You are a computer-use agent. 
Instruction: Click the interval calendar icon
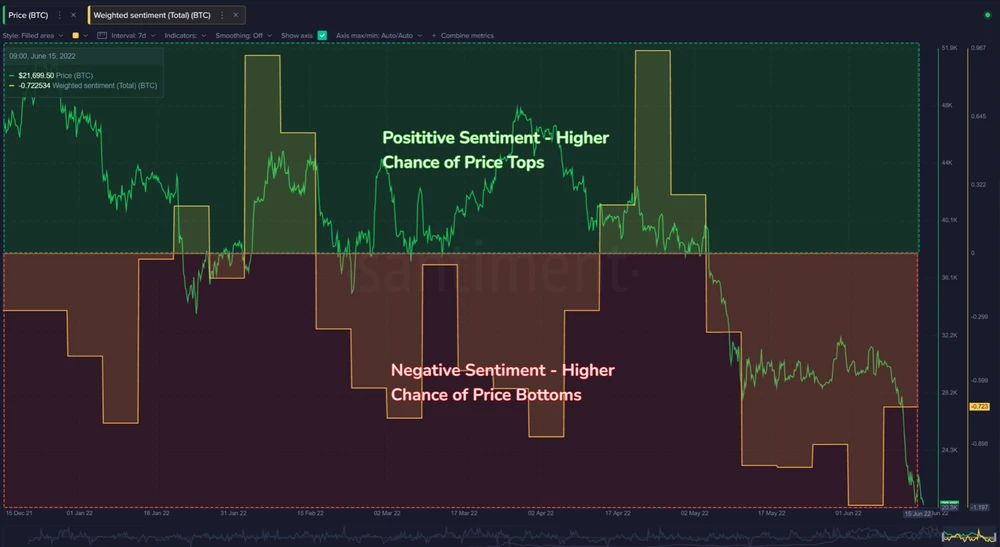click(x=102, y=36)
